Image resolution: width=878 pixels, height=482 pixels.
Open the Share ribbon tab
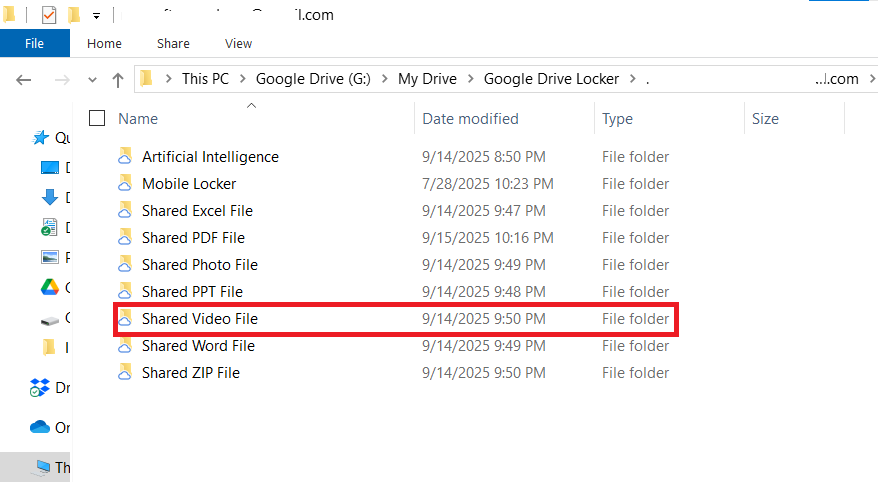[x=173, y=43]
